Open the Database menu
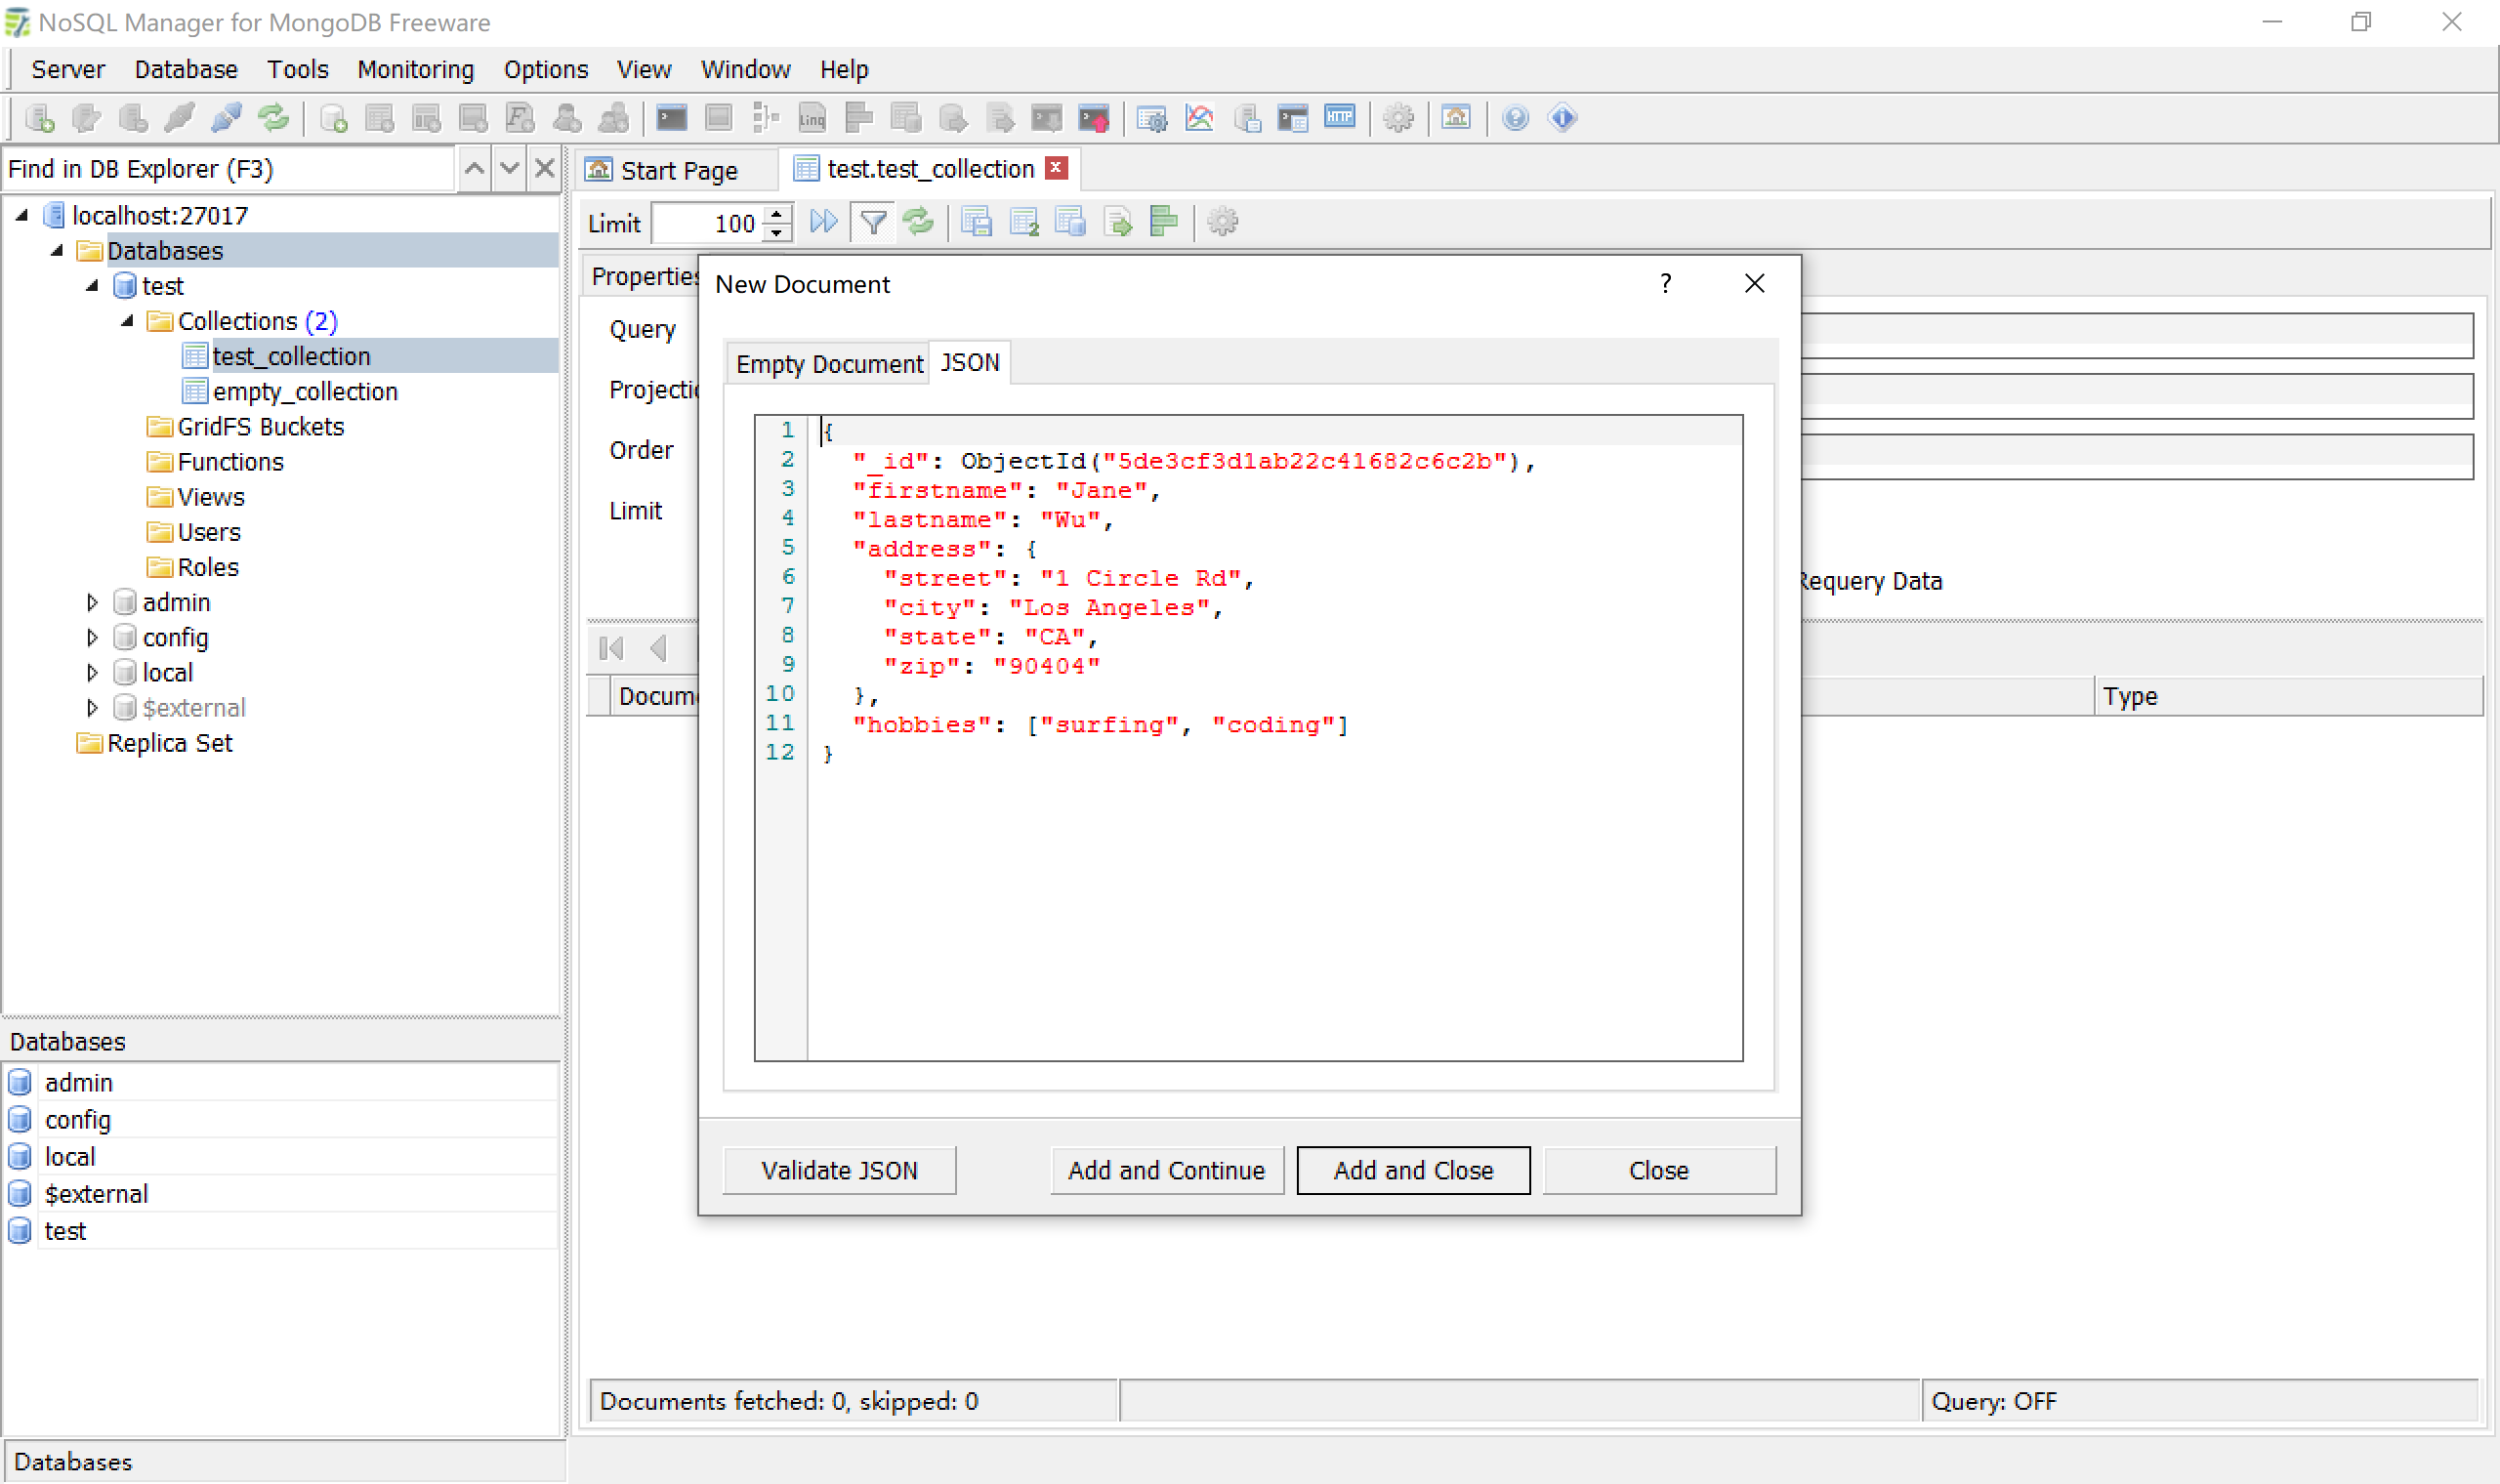The width and height of the screenshot is (2500, 1484). 182,67
